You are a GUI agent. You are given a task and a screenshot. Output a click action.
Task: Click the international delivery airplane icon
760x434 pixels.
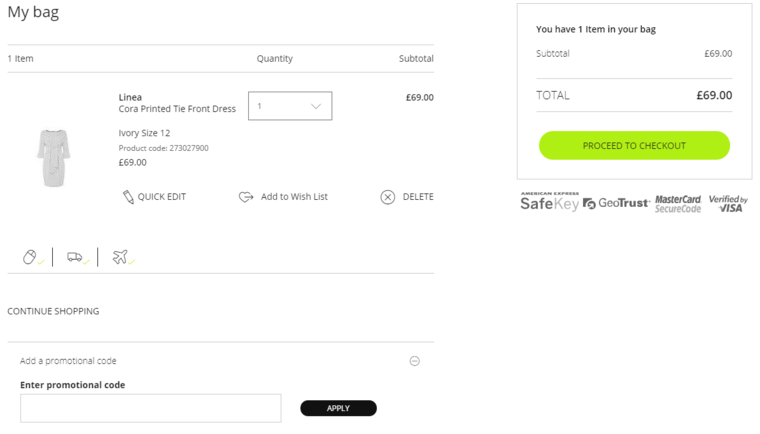pyautogui.click(x=120, y=257)
